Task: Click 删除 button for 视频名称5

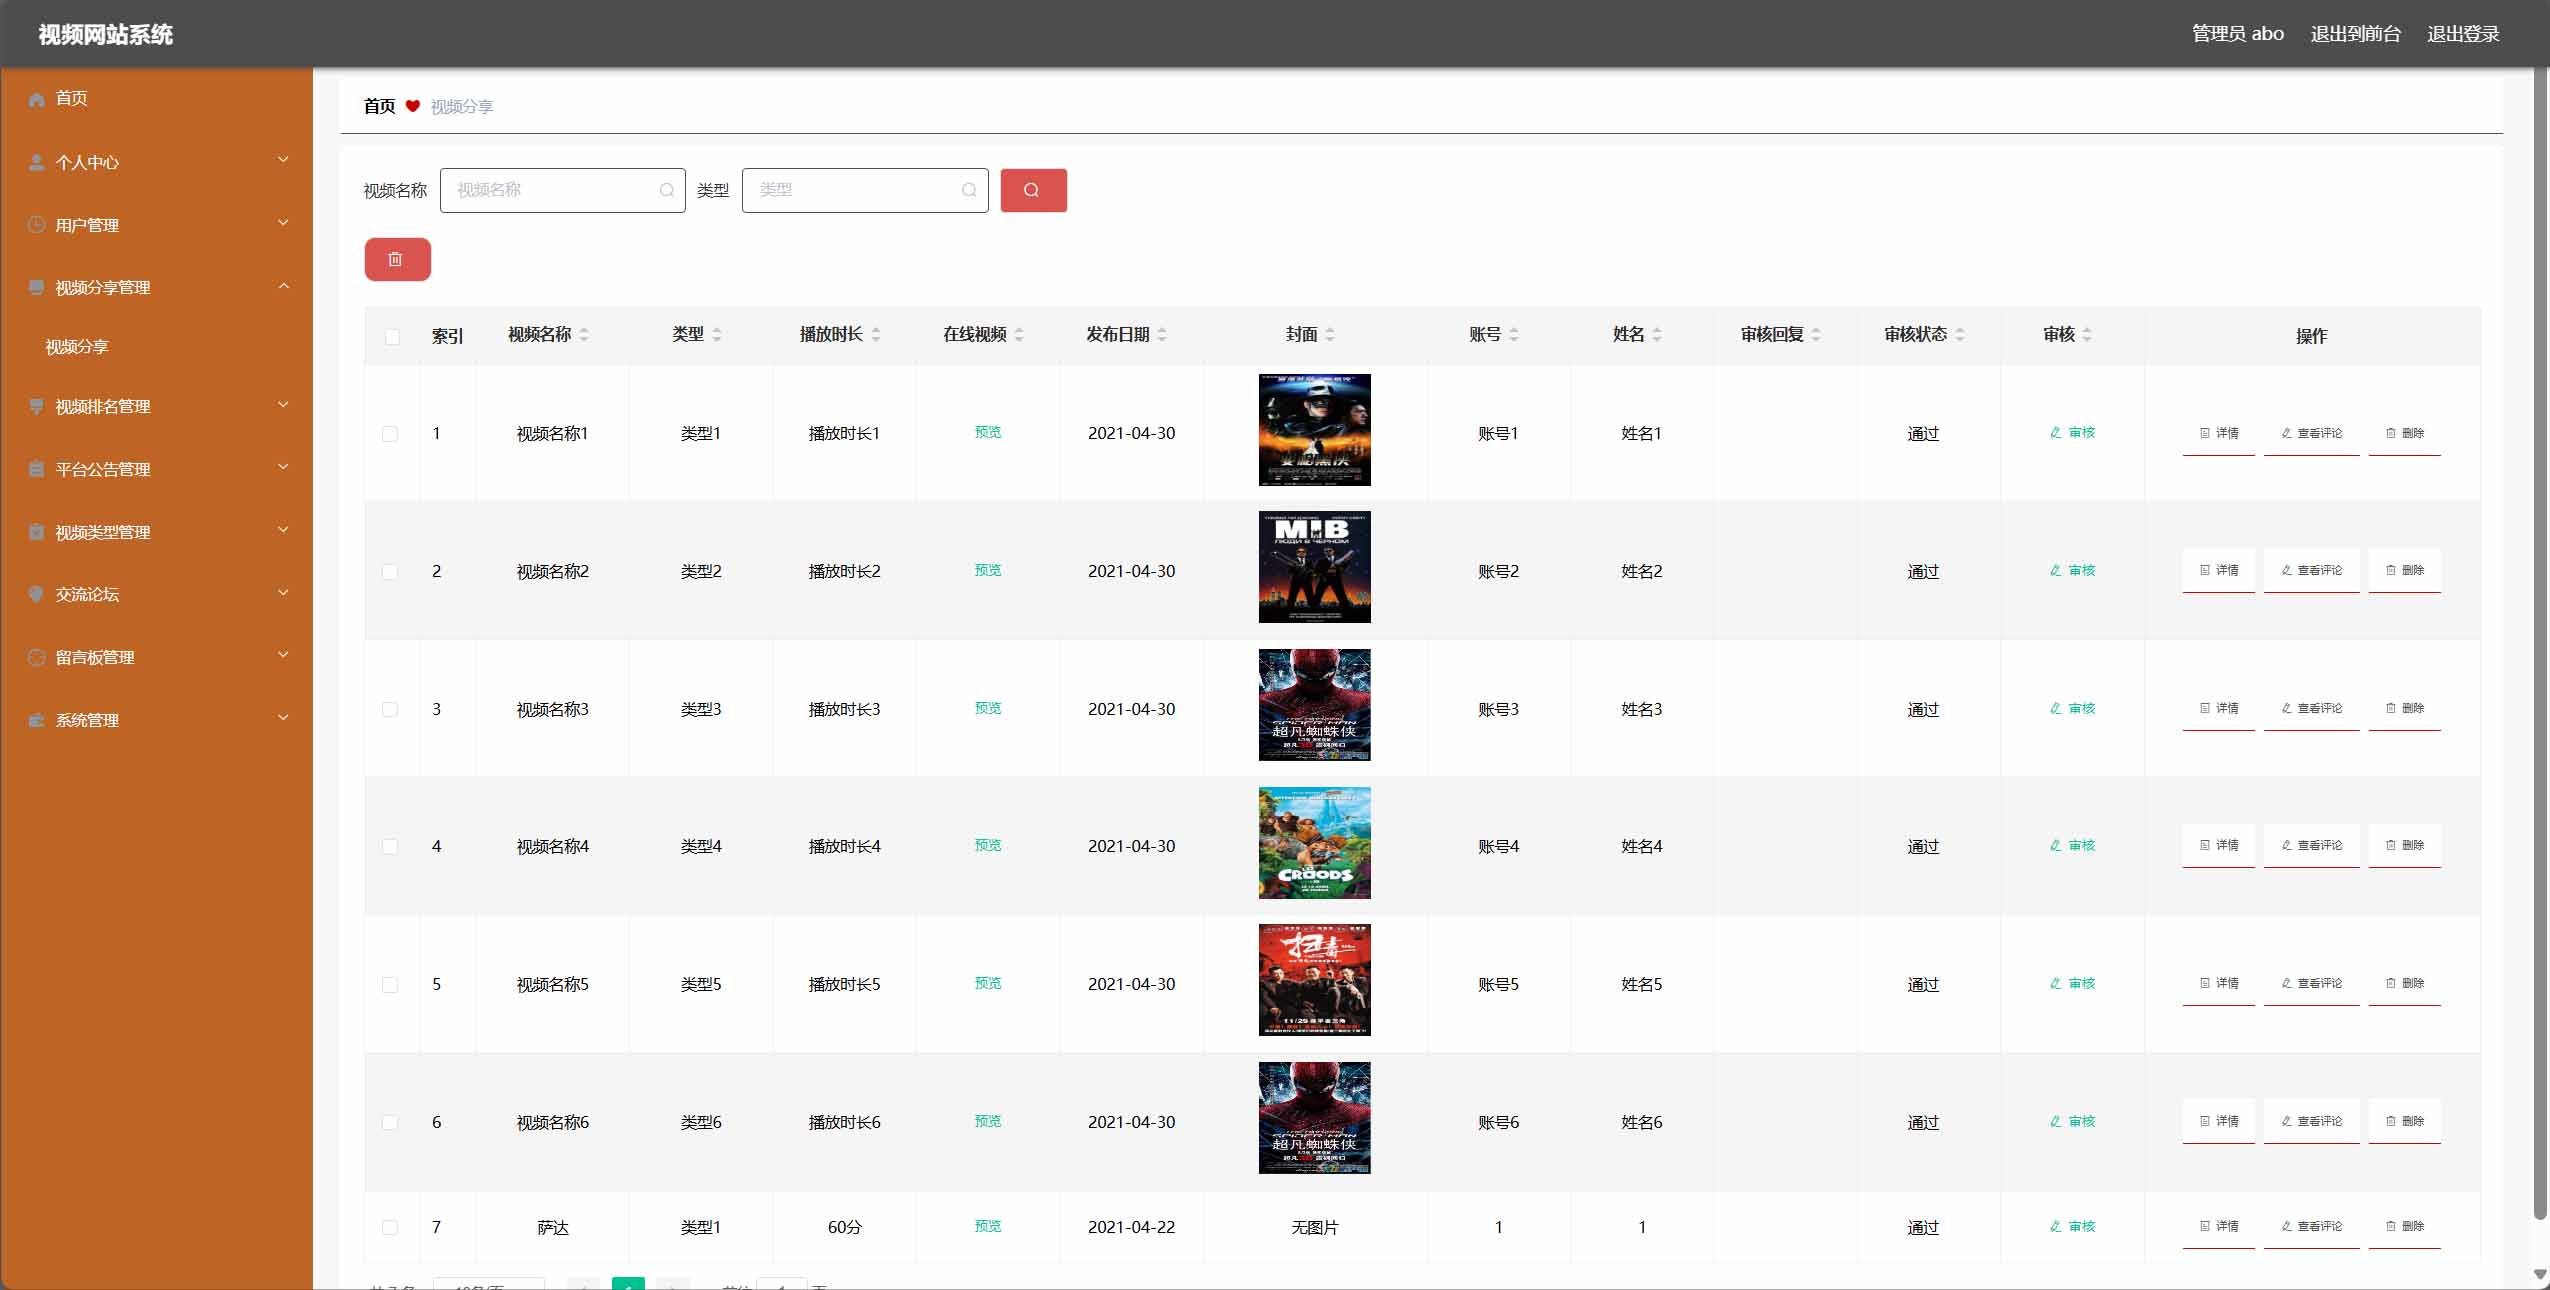Action: coord(2405,983)
